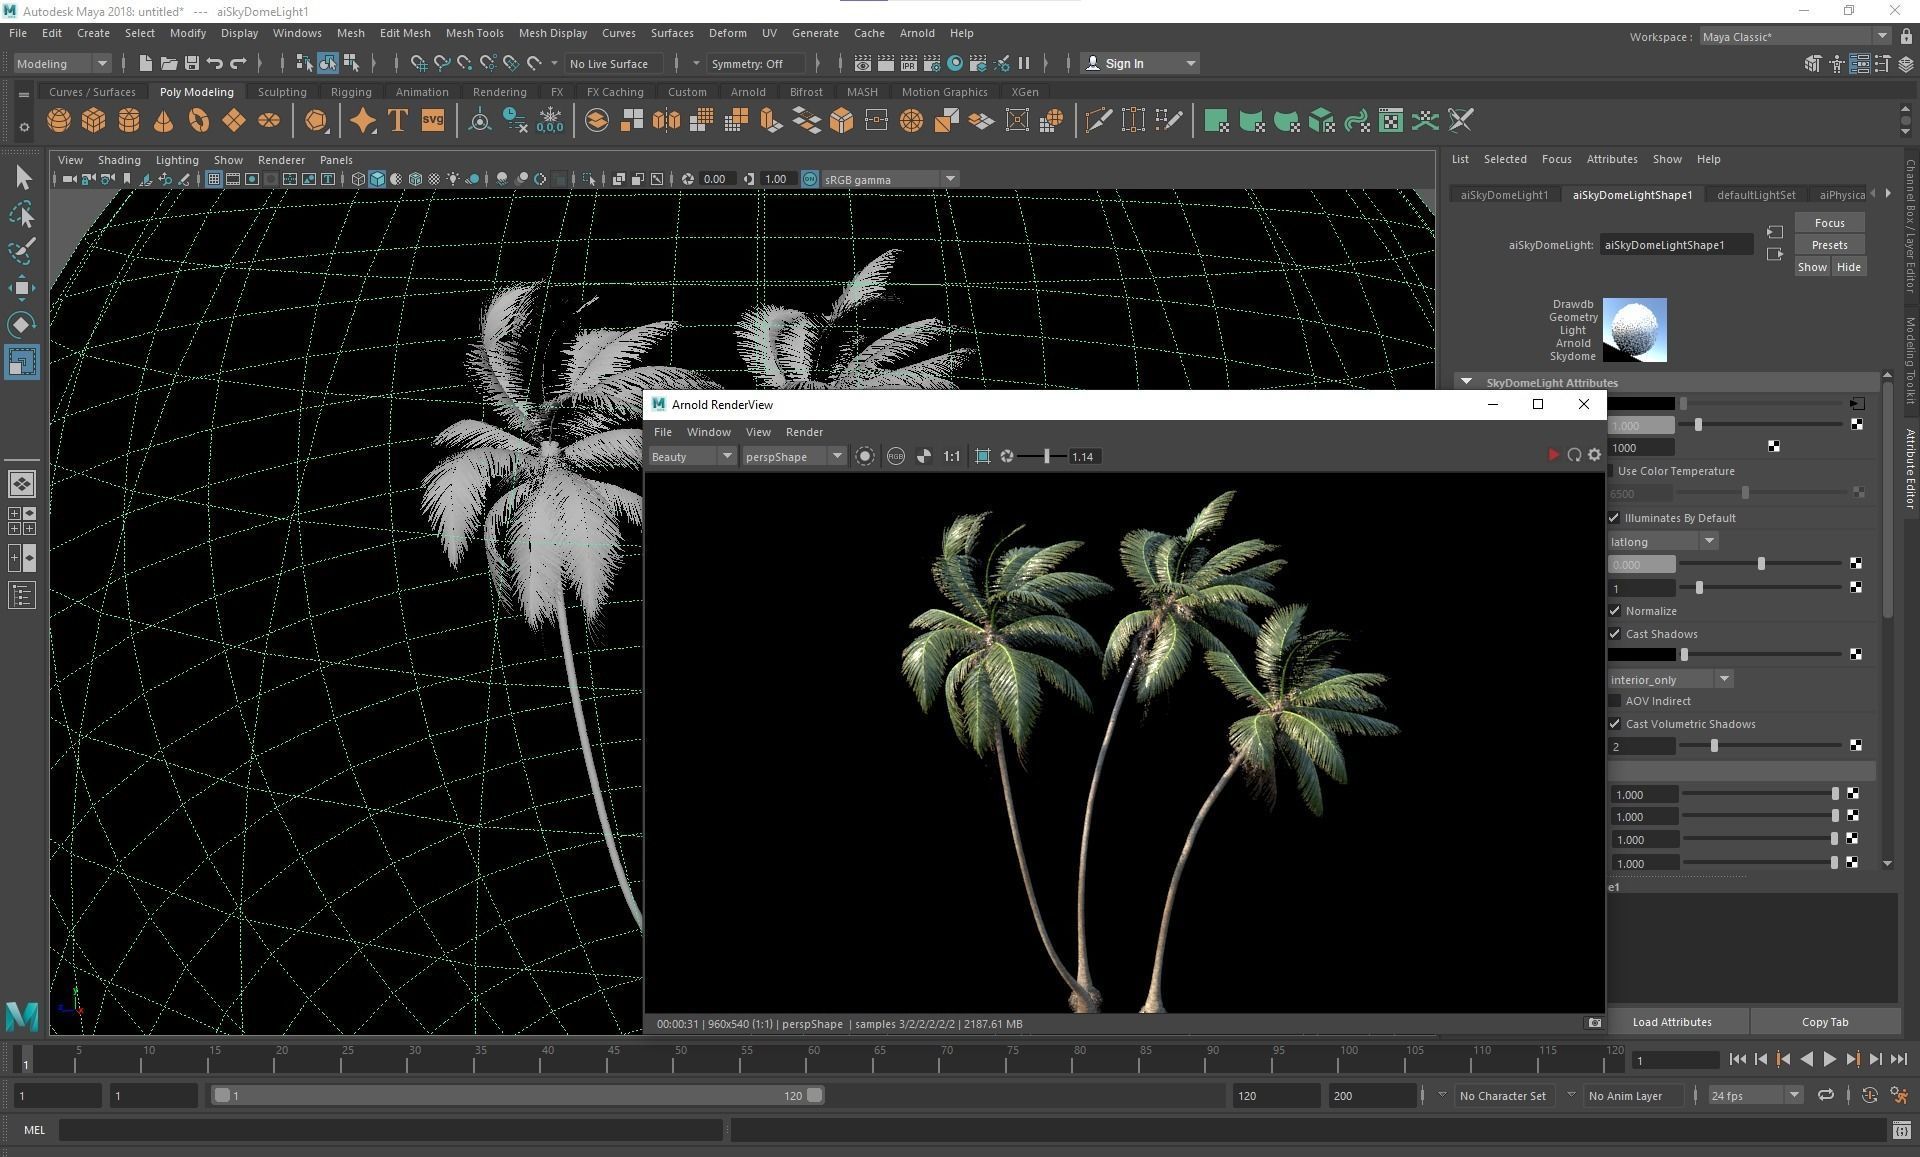1920x1157 pixels.
Task: Switch to the Rendering shelf tab
Action: click(x=499, y=92)
